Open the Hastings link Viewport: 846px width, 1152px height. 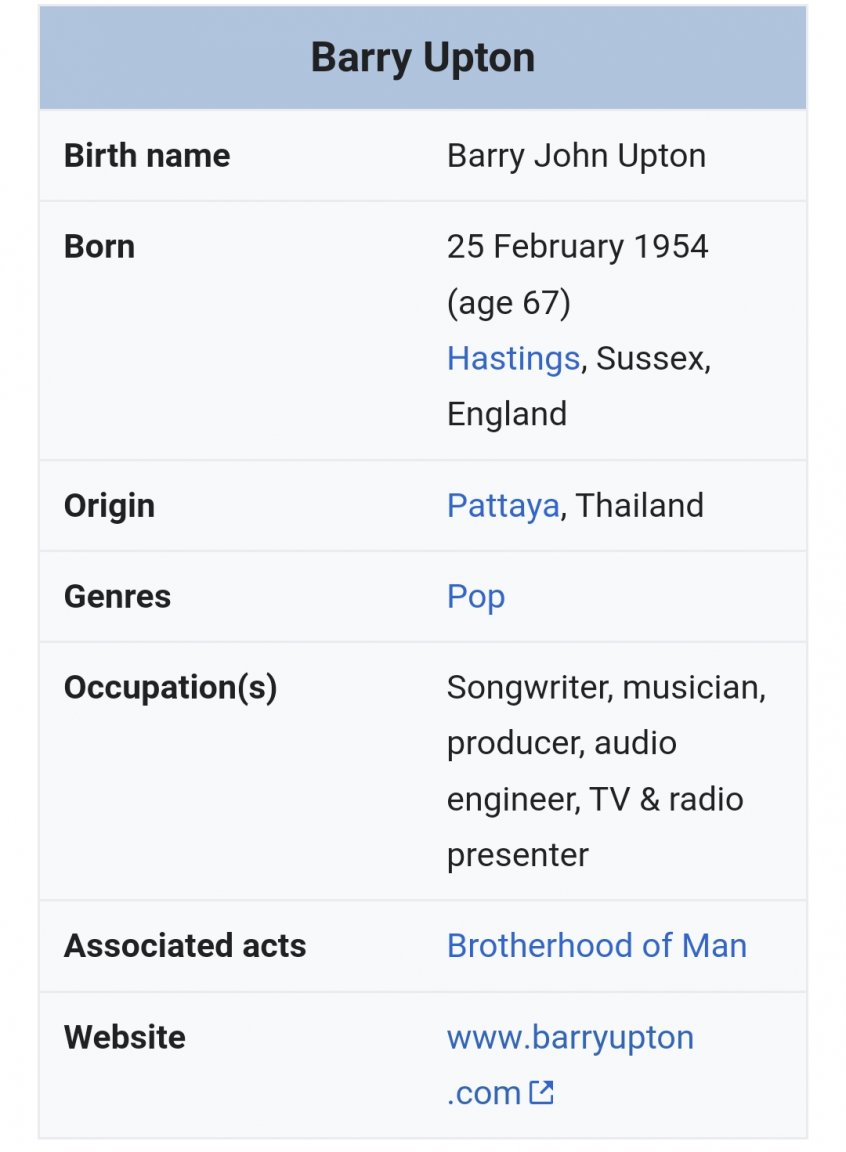[513, 358]
